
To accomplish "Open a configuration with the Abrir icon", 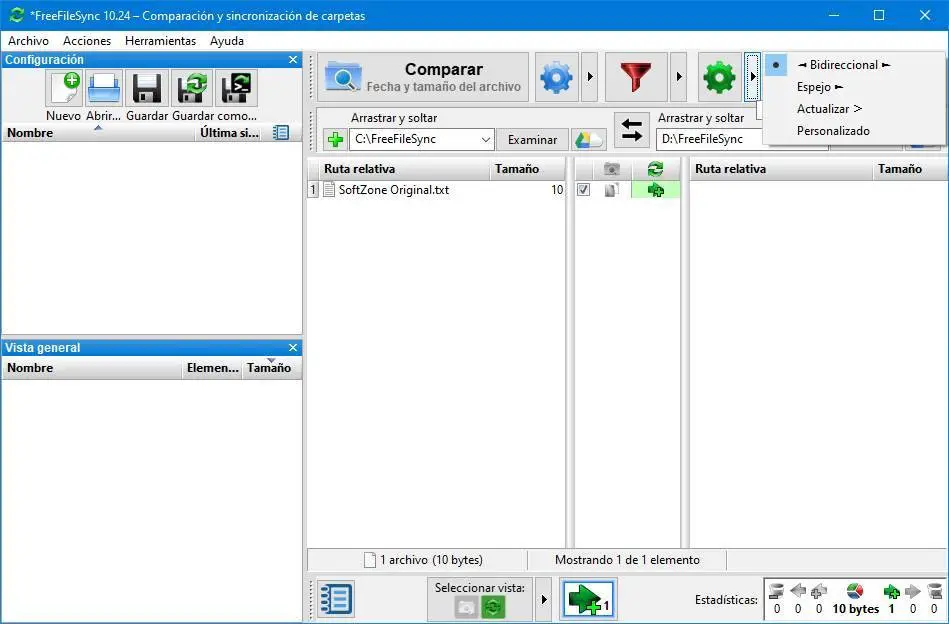I will coord(103,88).
